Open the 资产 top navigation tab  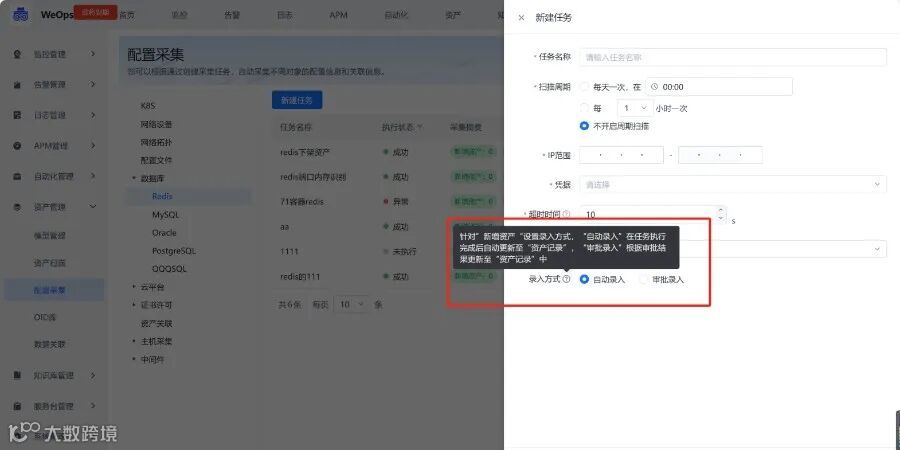click(453, 15)
